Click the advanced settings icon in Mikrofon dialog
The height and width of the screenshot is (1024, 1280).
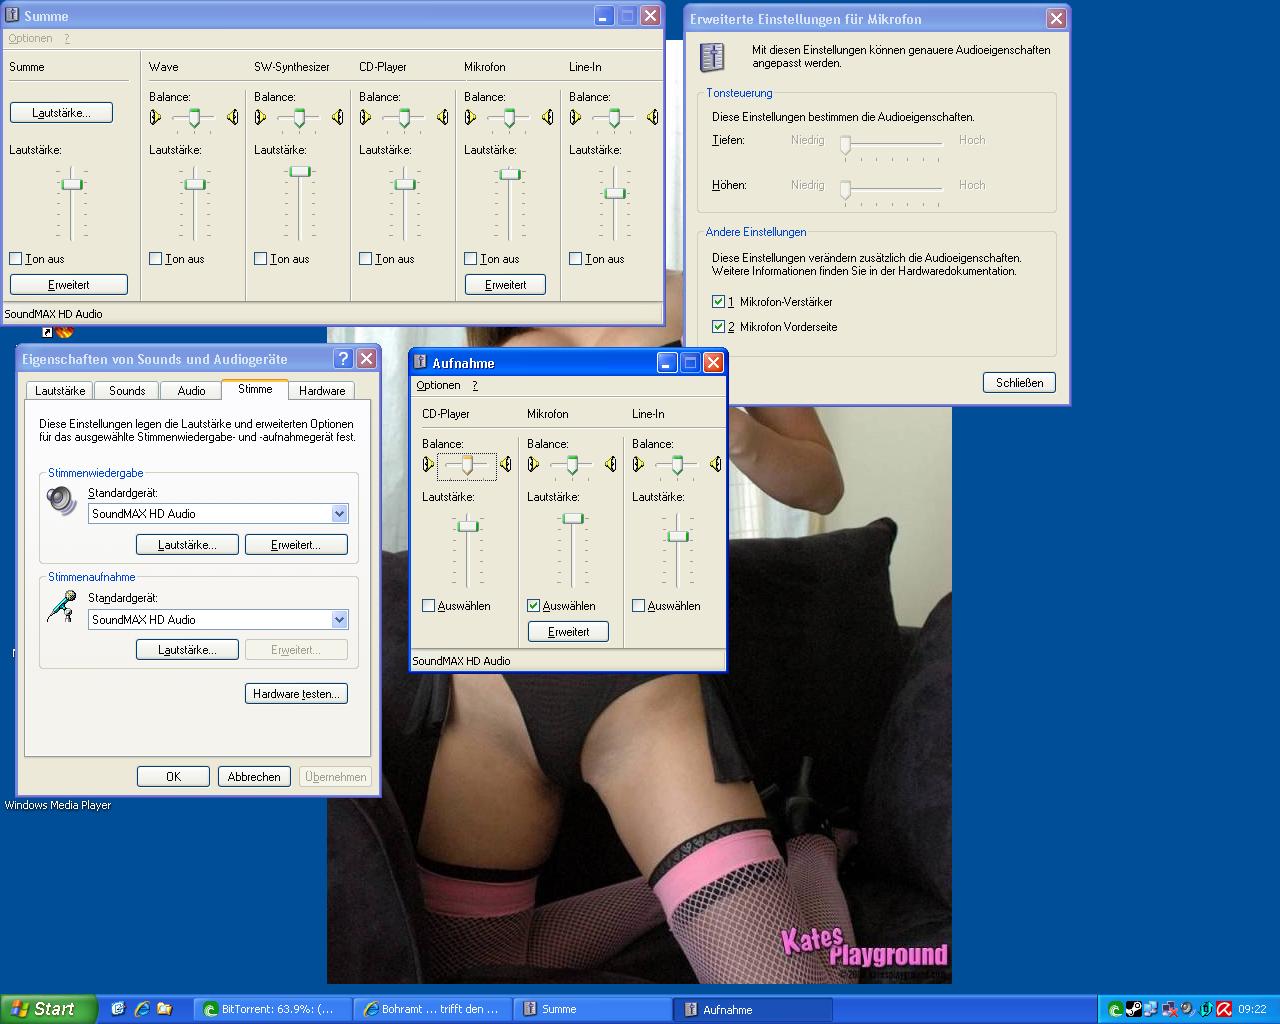click(x=712, y=57)
